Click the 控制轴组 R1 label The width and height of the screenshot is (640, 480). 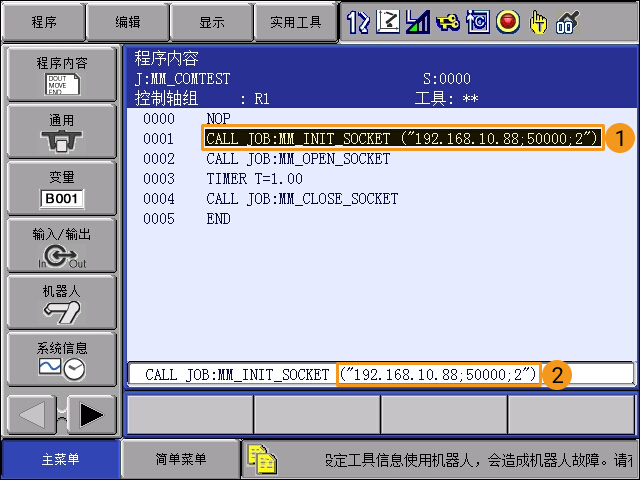[x=202, y=98]
